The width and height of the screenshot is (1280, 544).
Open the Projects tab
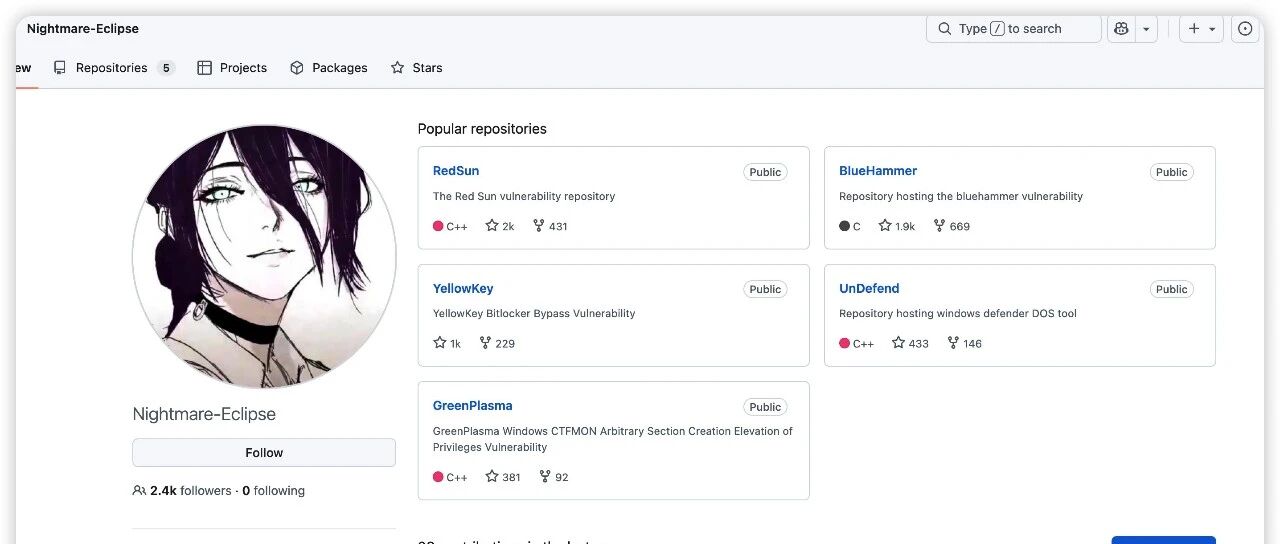coord(232,68)
